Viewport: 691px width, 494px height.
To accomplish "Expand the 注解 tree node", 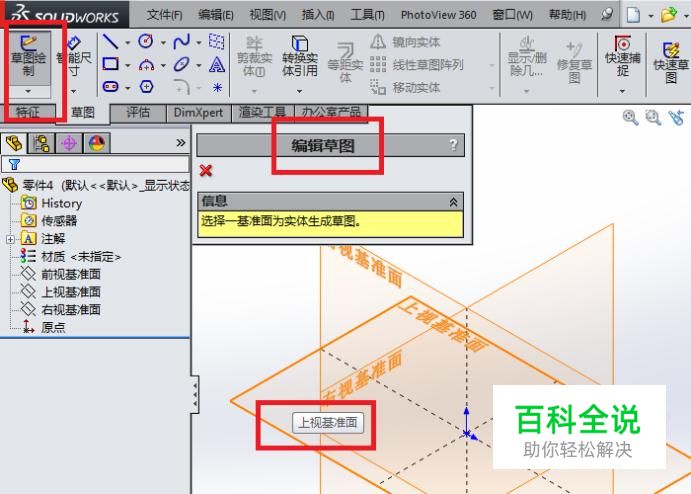I will click(10, 239).
